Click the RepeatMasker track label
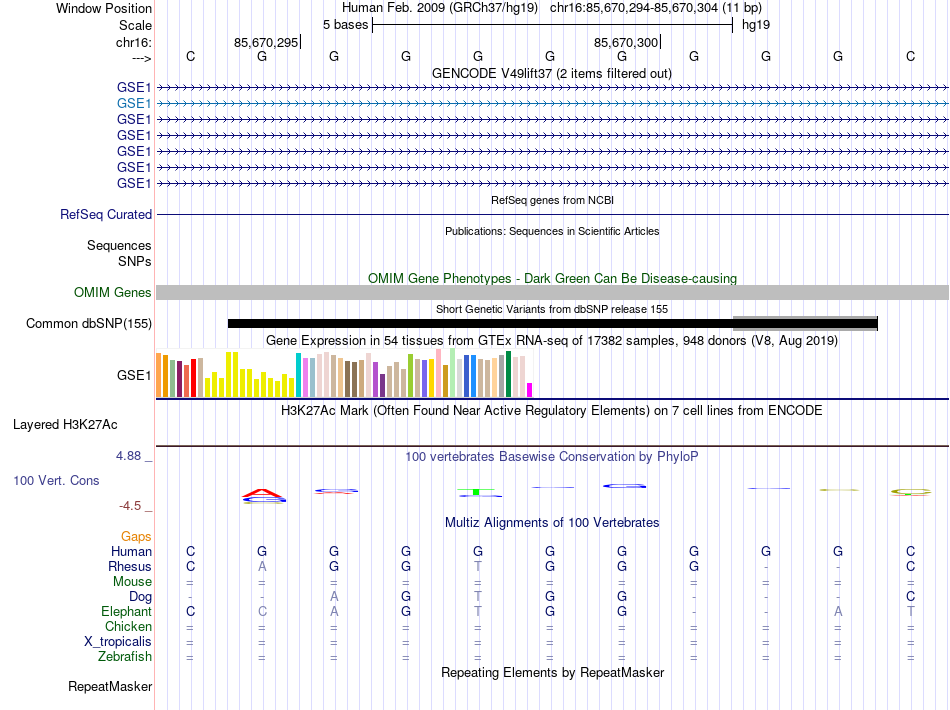This screenshot has height=710, width=950. [x=110, y=686]
